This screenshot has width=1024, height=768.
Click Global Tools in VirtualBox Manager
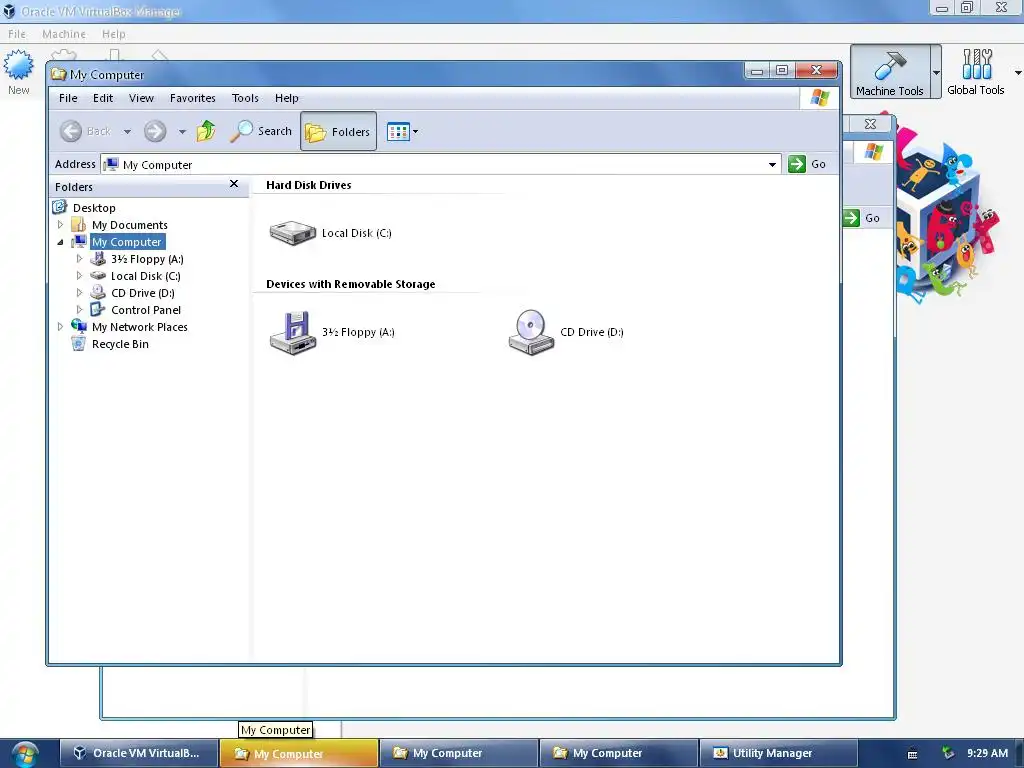coord(976,72)
